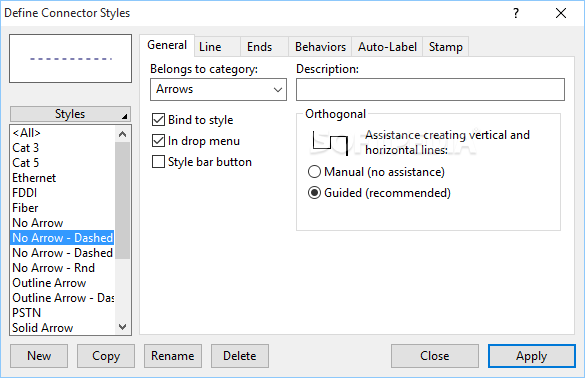Close the dialog with Close button
This screenshot has height=378, width=585.
coord(435,356)
